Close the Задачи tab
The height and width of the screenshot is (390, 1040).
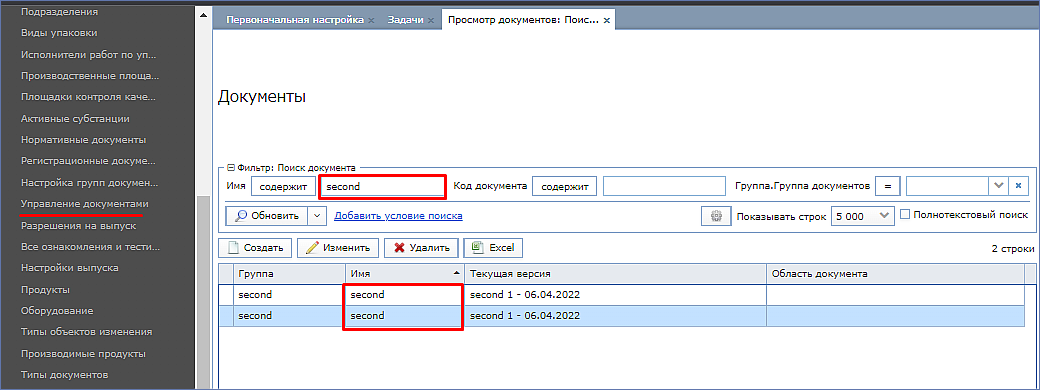(x=431, y=20)
